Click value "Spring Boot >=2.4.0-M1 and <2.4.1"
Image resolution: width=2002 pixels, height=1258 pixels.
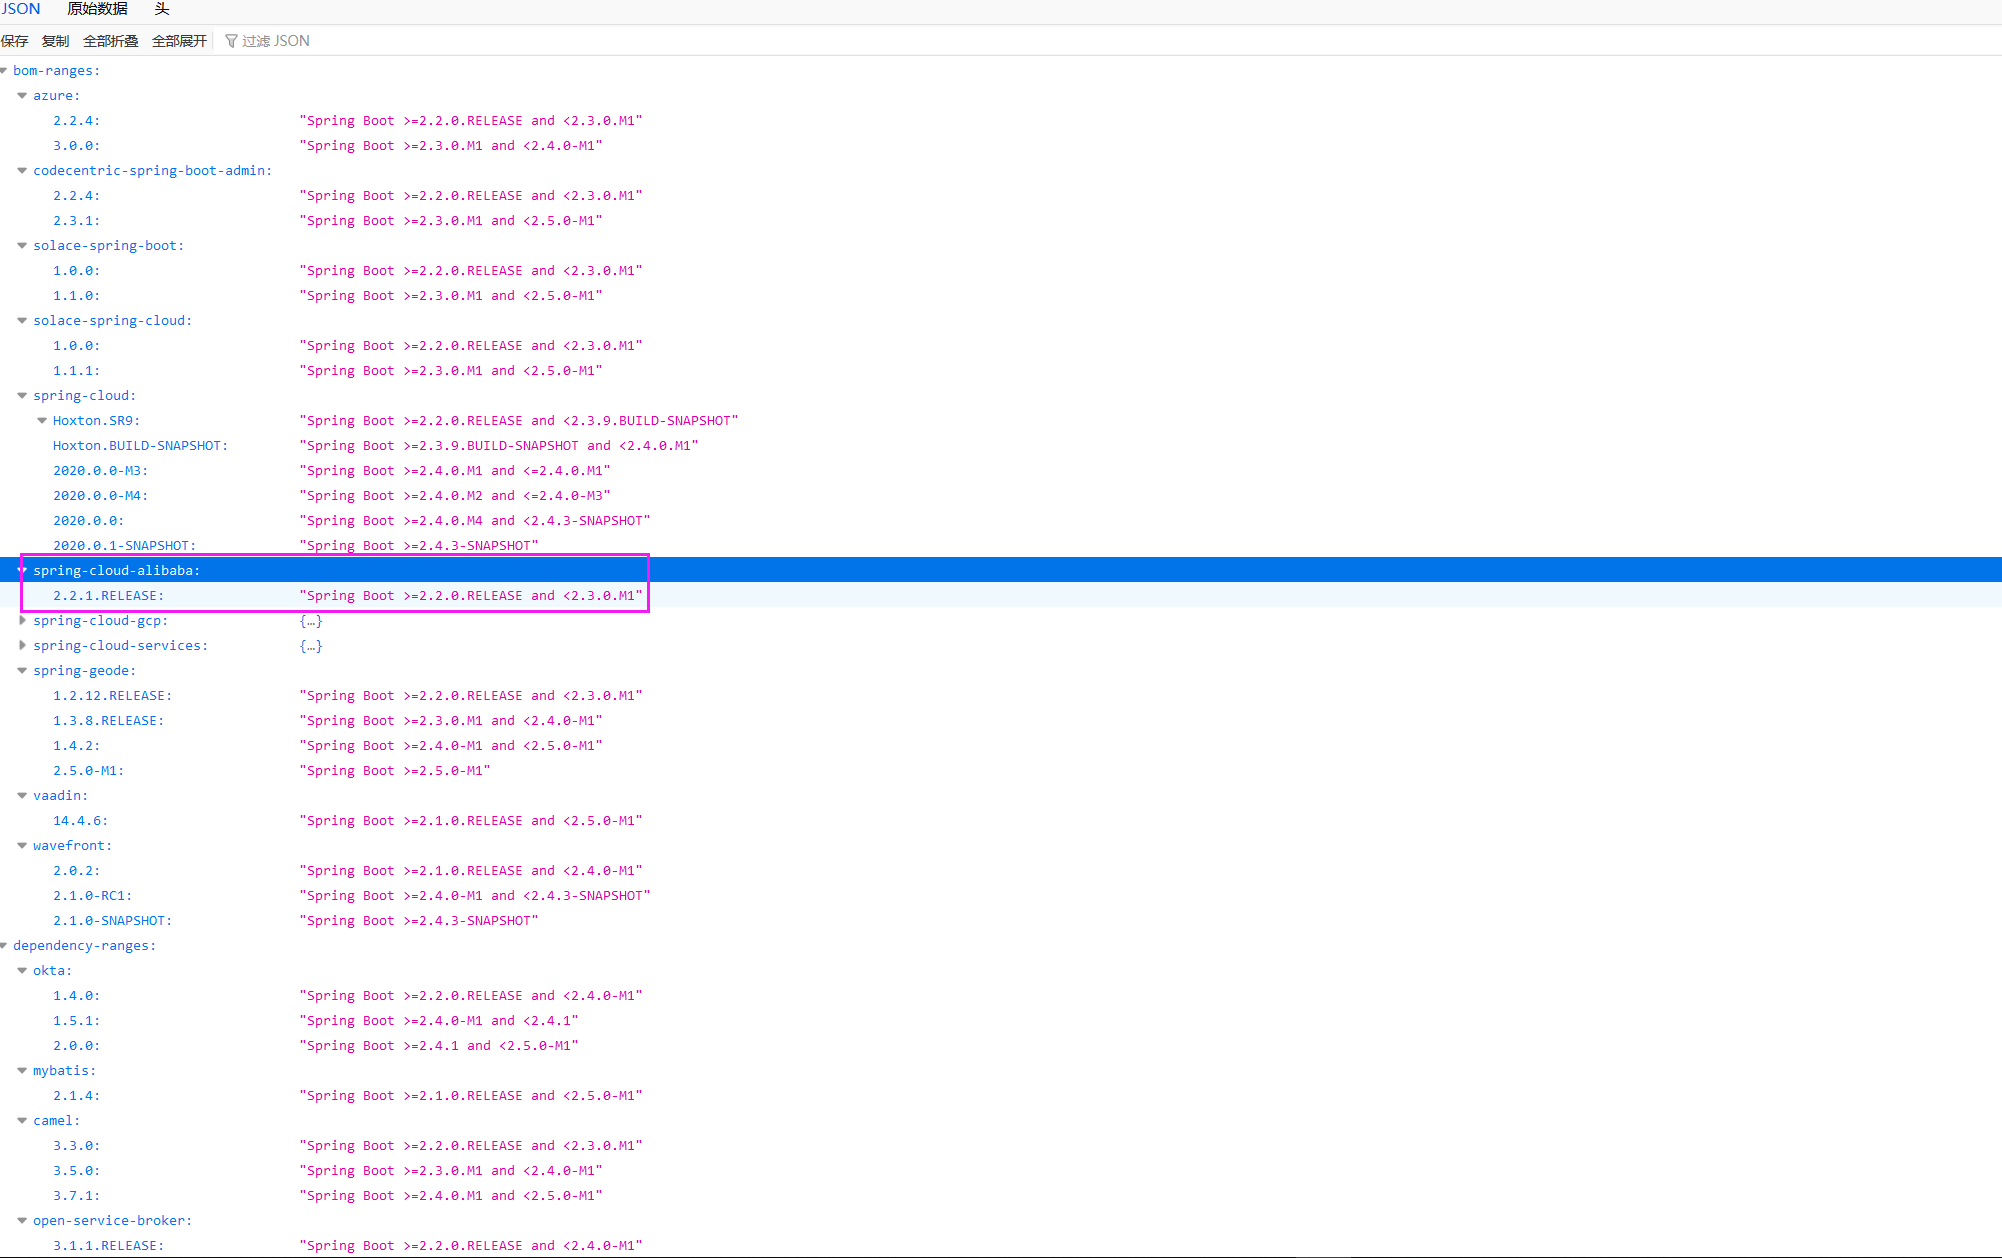tap(439, 1021)
